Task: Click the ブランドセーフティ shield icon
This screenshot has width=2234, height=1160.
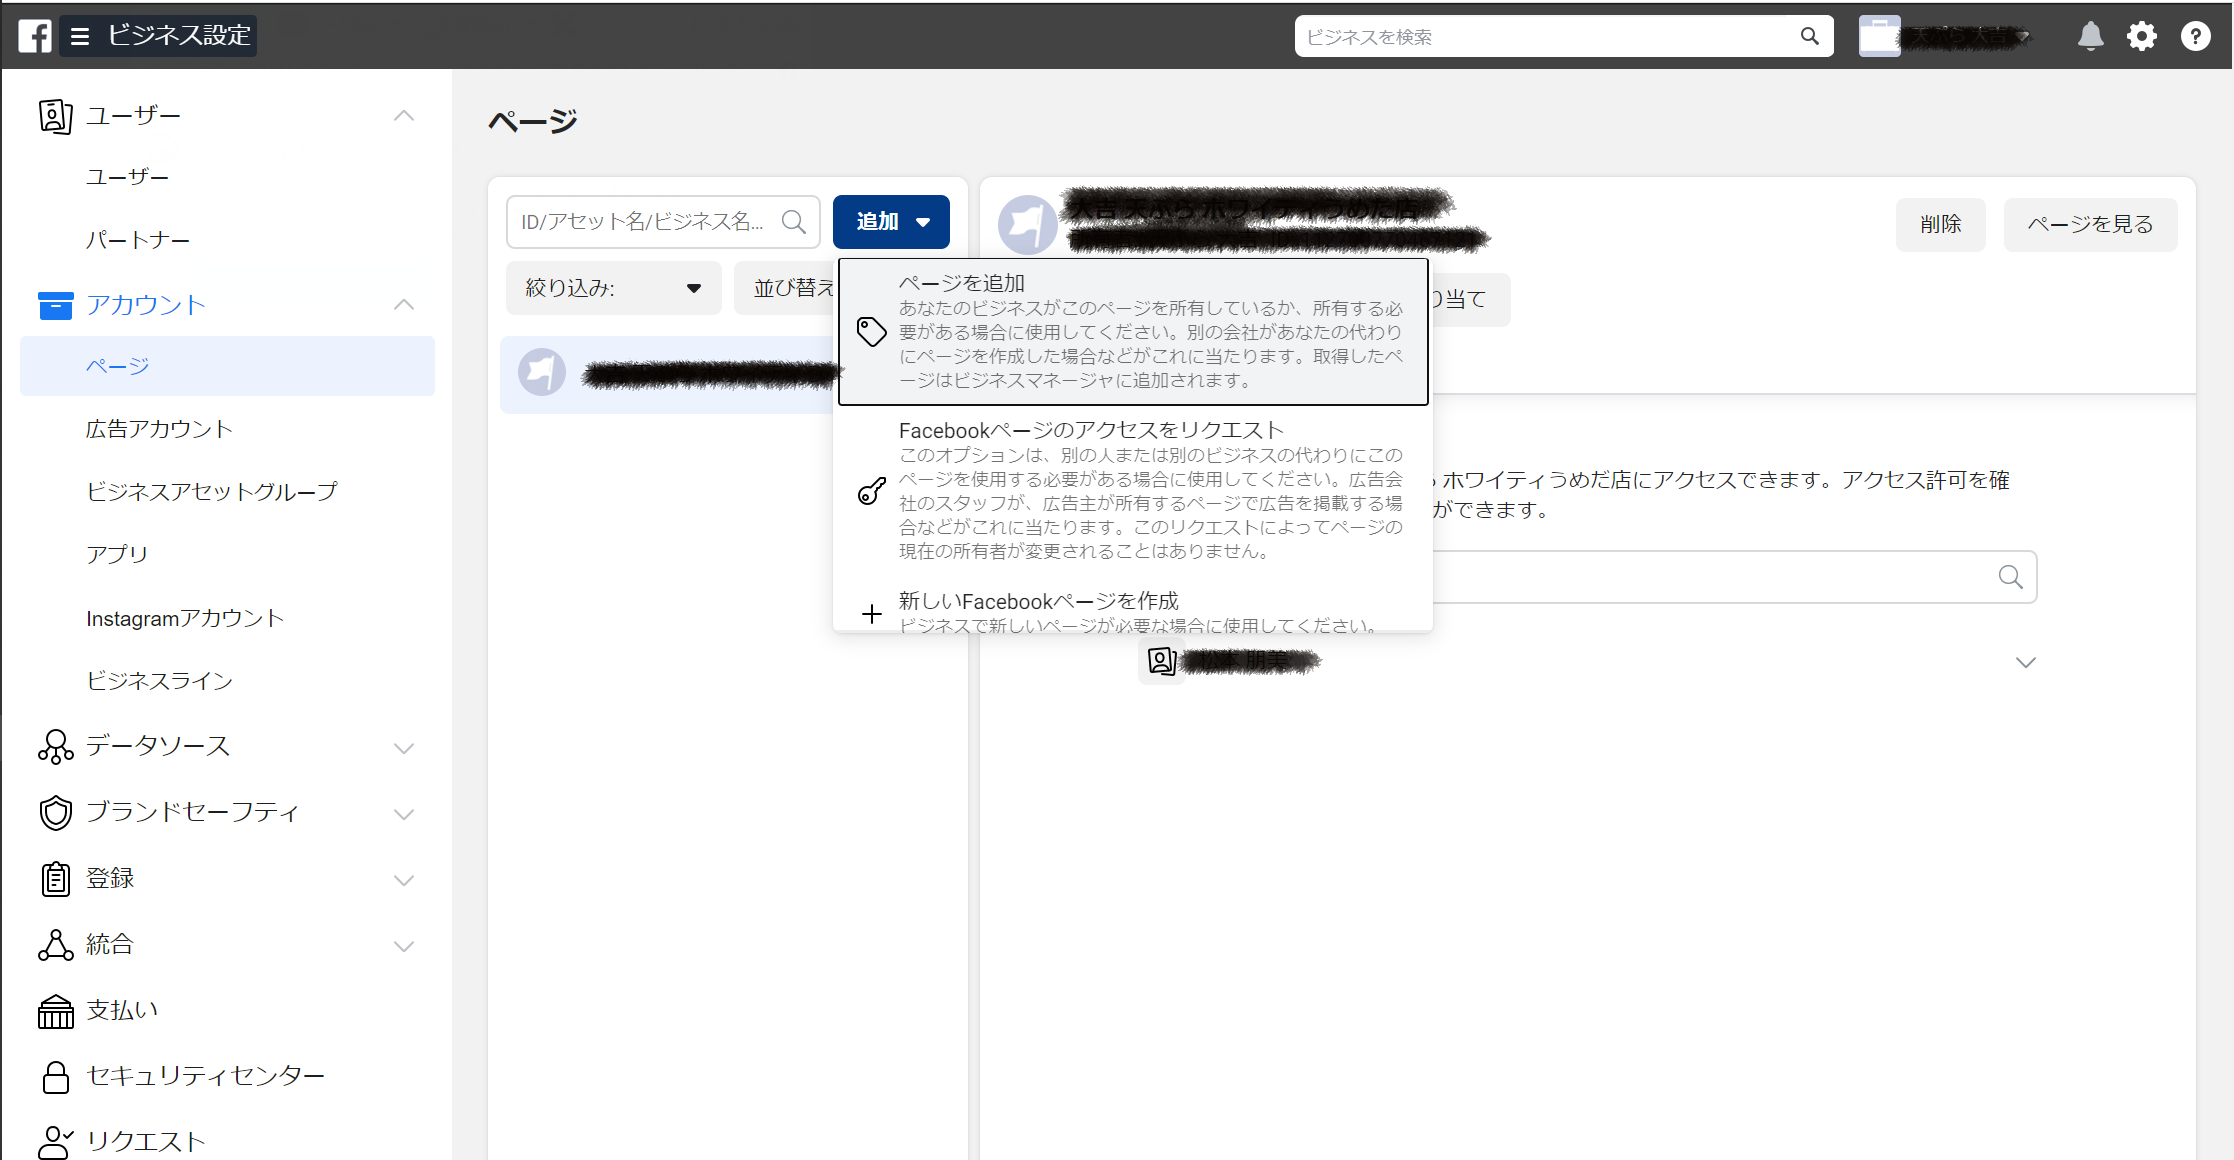Action: click(x=55, y=812)
